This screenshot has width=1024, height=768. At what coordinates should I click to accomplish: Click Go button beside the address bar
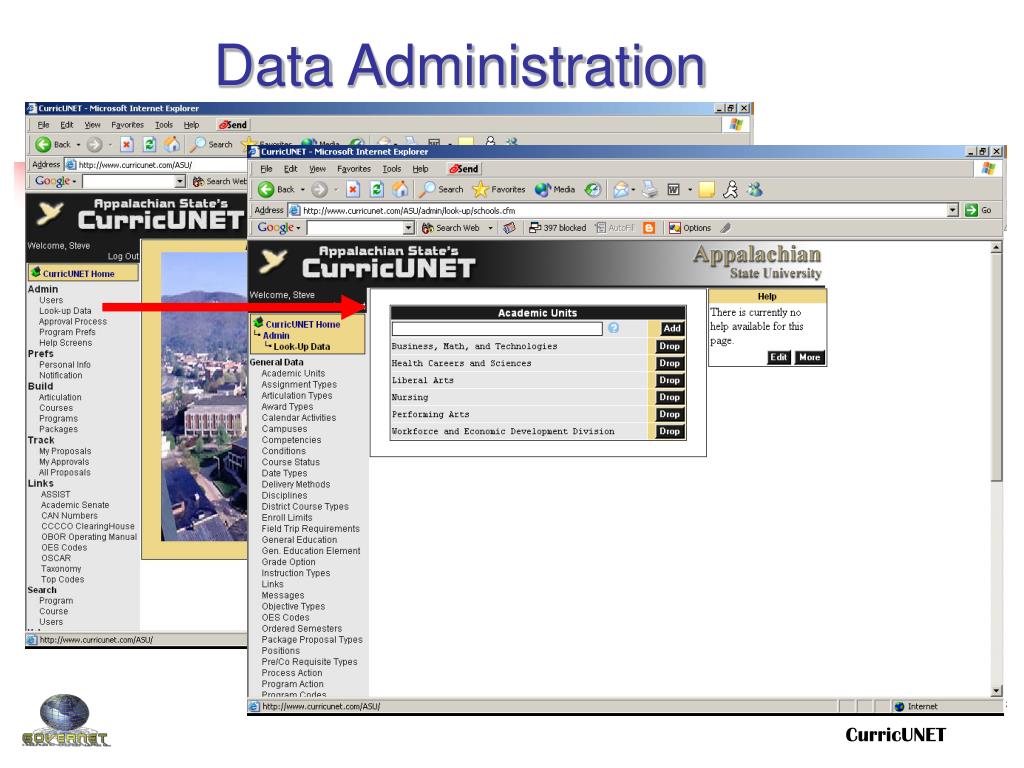pos(978,210)
